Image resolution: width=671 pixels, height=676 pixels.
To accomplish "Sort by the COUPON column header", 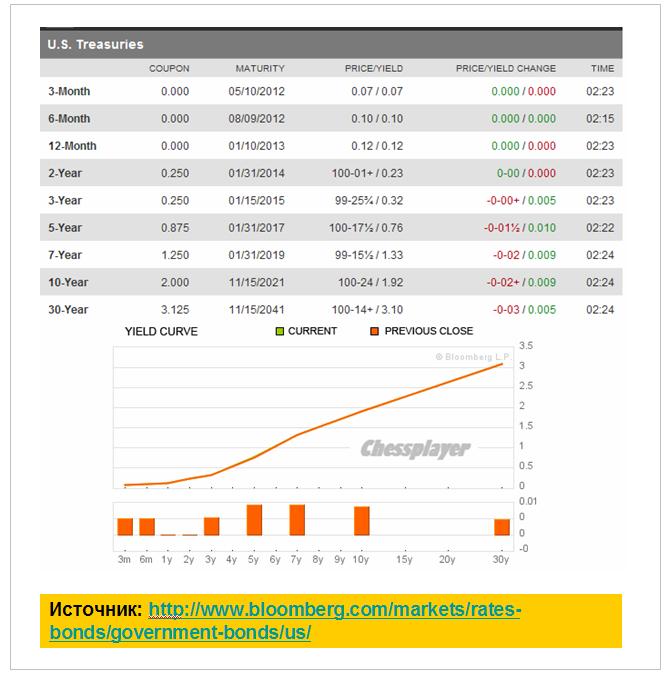I will pyautogui.click(x=169, y=69).
